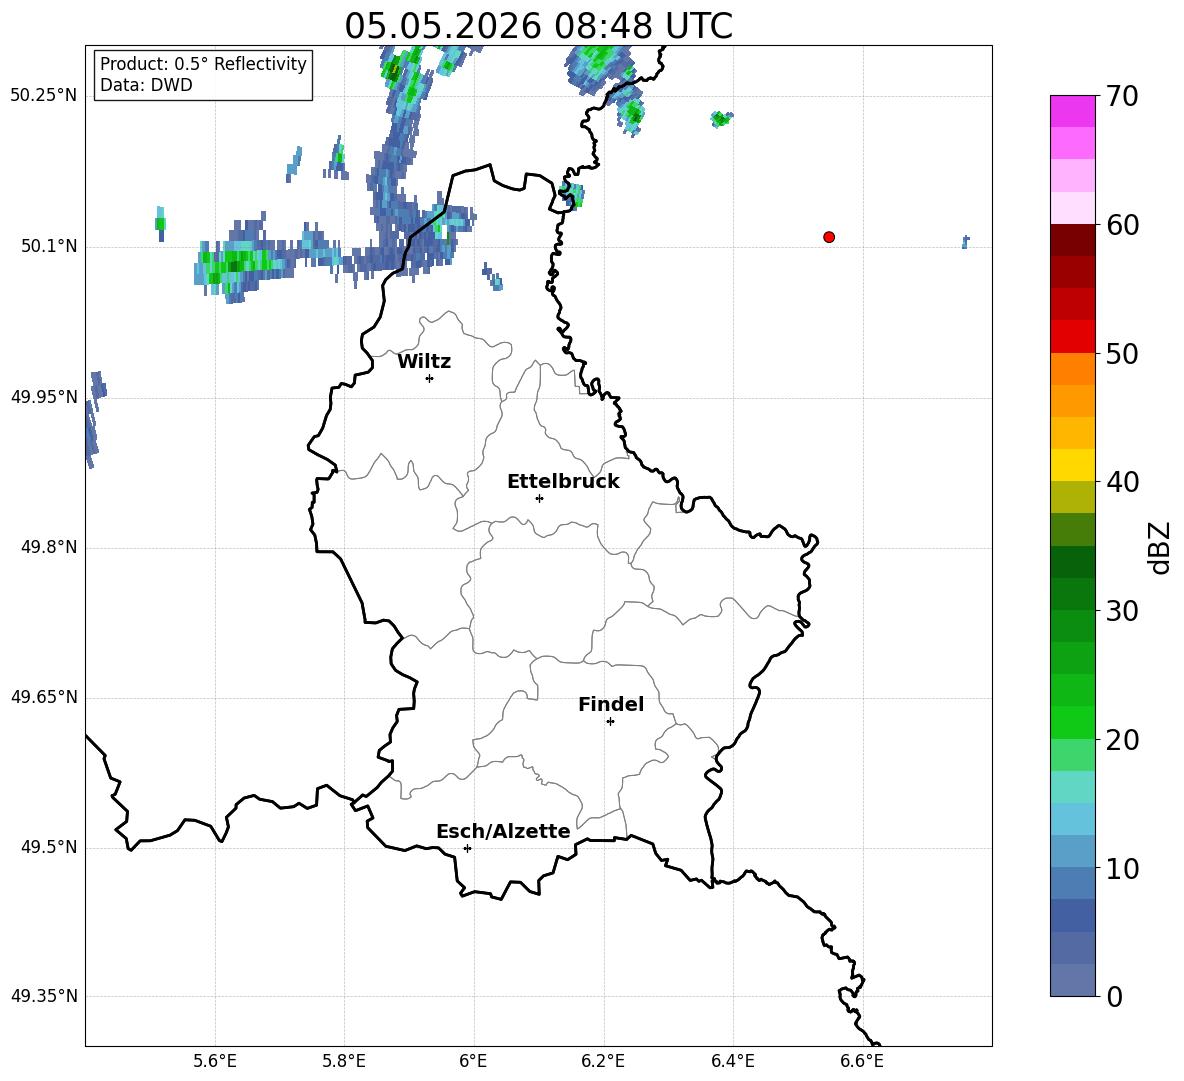Pick the dark green 30 dBZ colorbar segment
The height and width of the screenshot is (1081, 1184).
[x=1073, y=594]
